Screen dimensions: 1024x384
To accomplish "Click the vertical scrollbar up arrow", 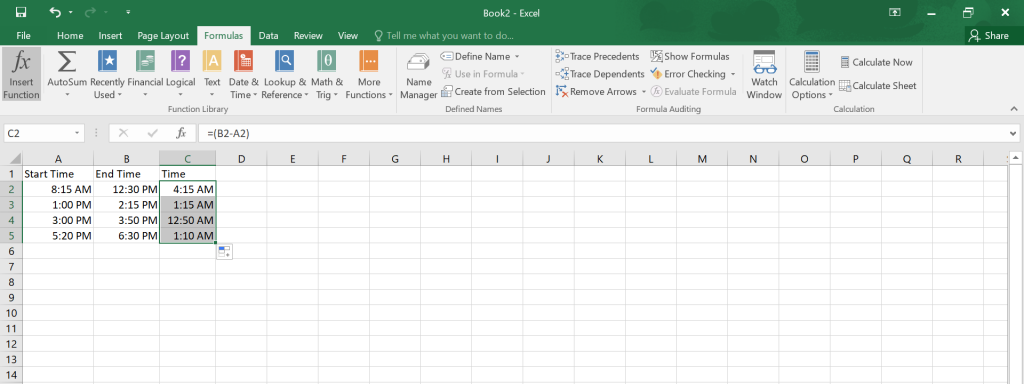I will (1015, 158).
